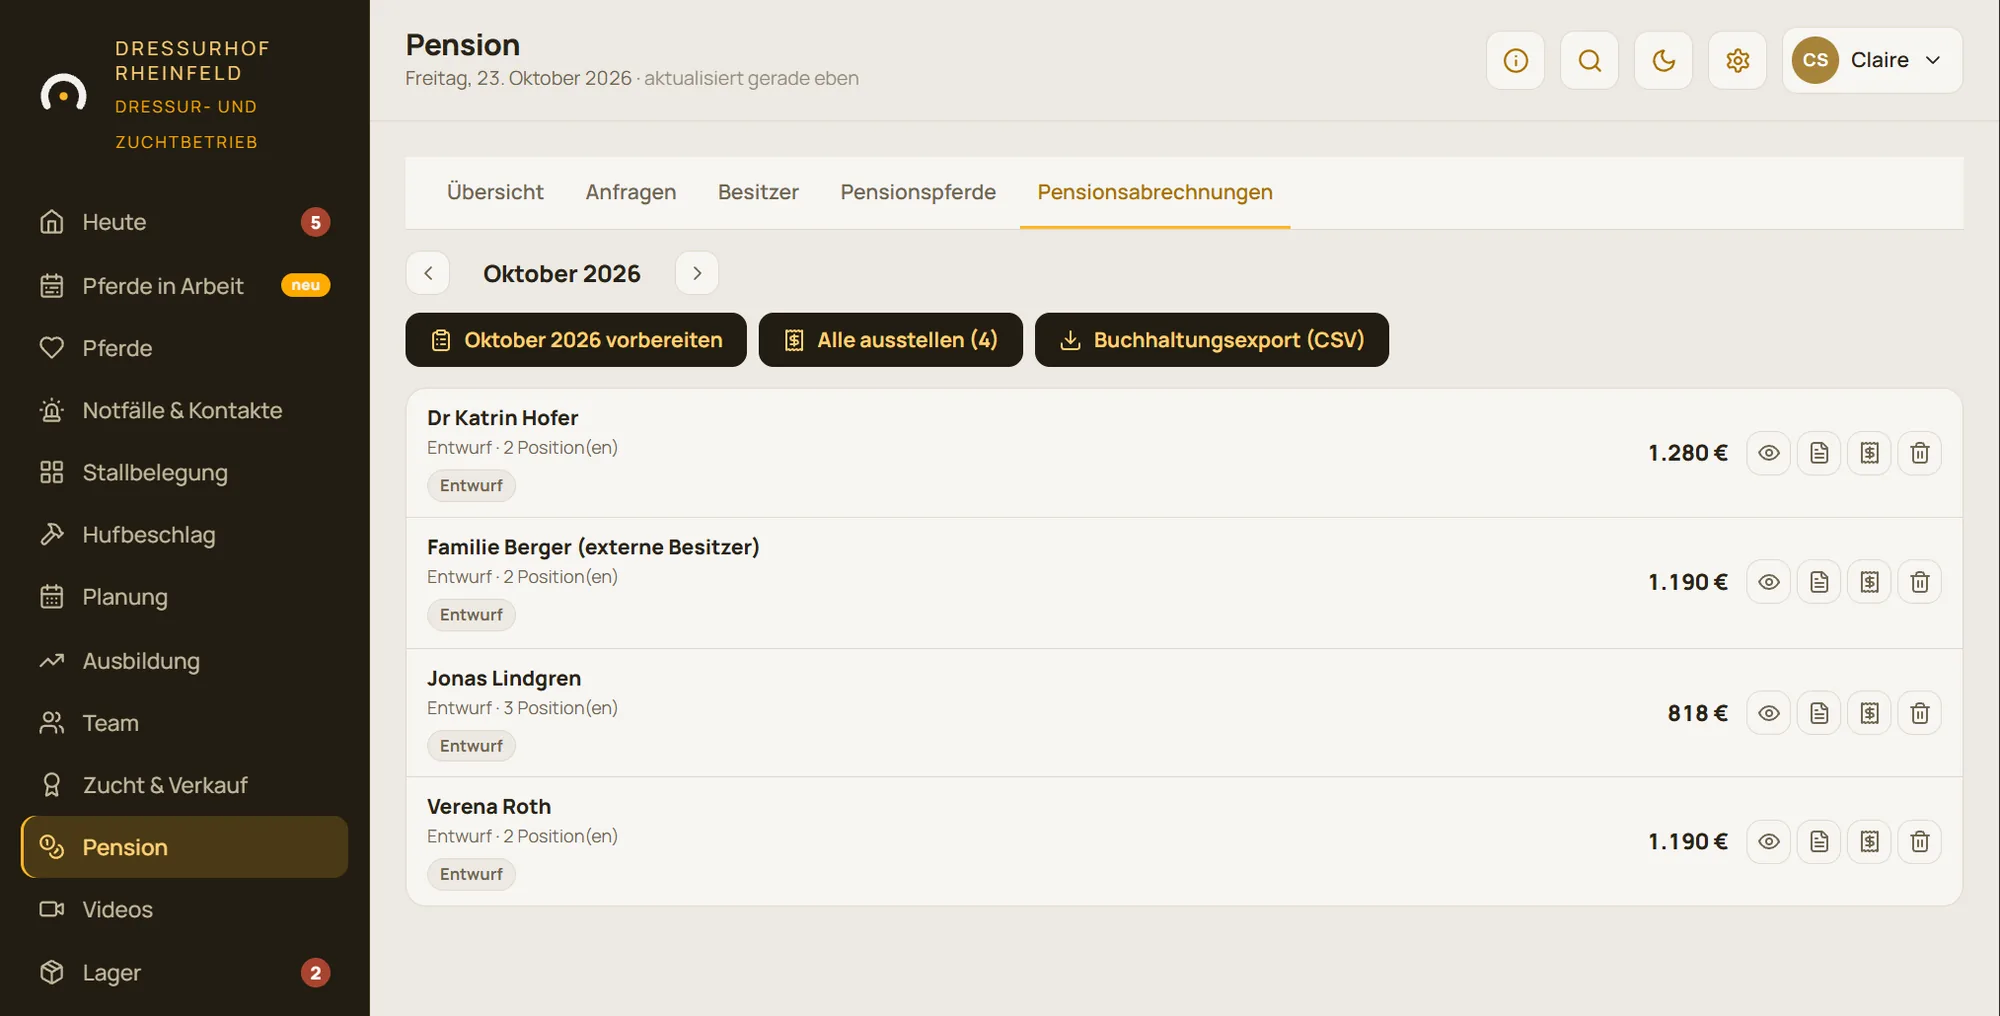Open Stallbelegung sidebar item
Viewport: 2000px width, 1016px height.
click(x=185, y=472)
